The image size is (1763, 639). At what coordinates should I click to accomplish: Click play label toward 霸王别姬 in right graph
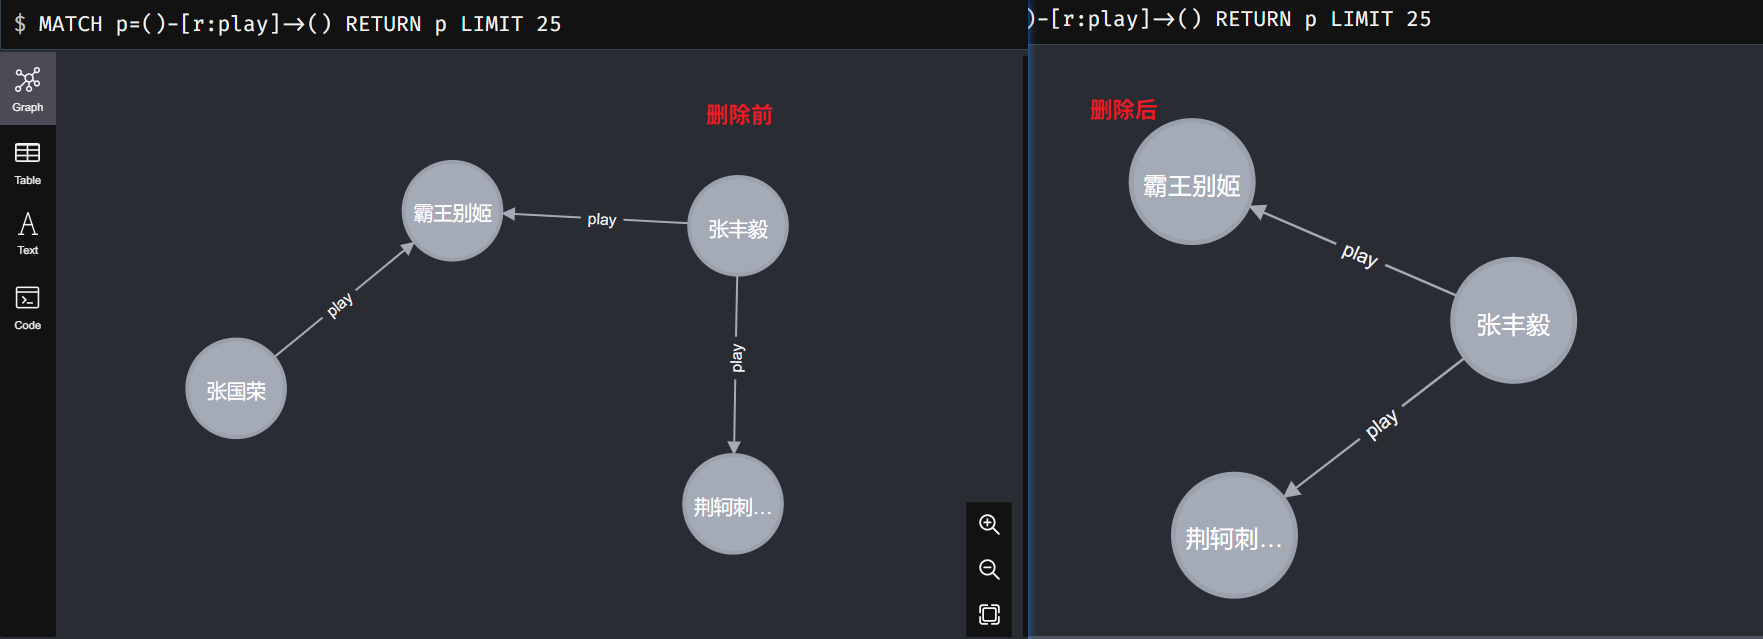pyautogui.click(x=1360, y=255)
